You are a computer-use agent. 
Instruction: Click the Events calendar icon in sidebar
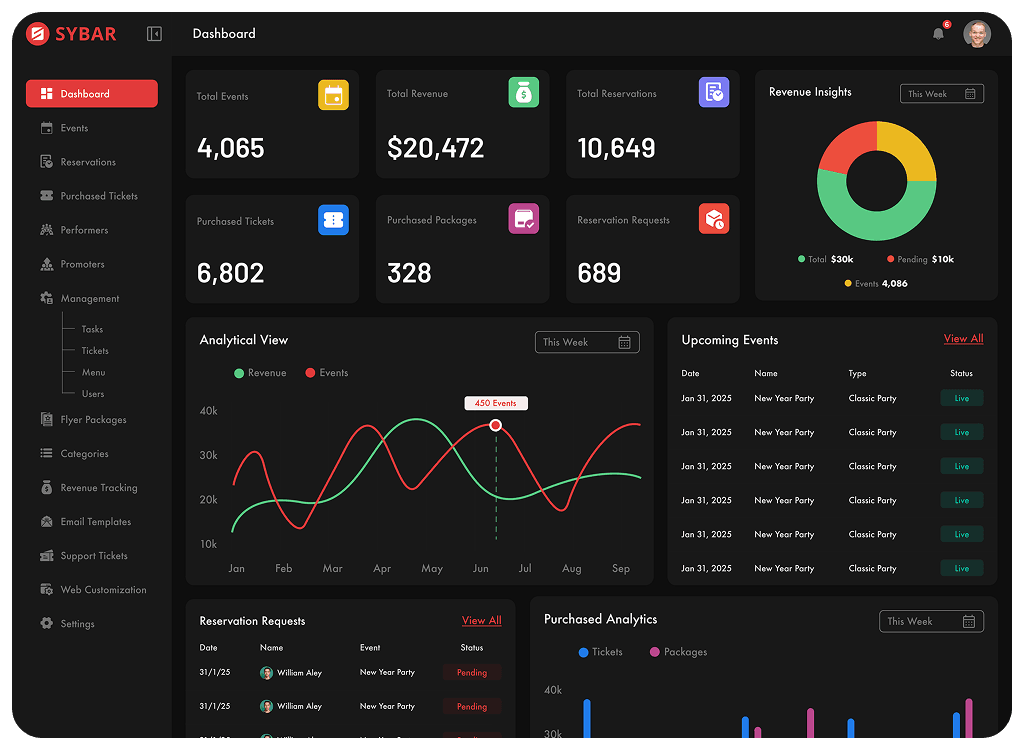coord(46,128)
